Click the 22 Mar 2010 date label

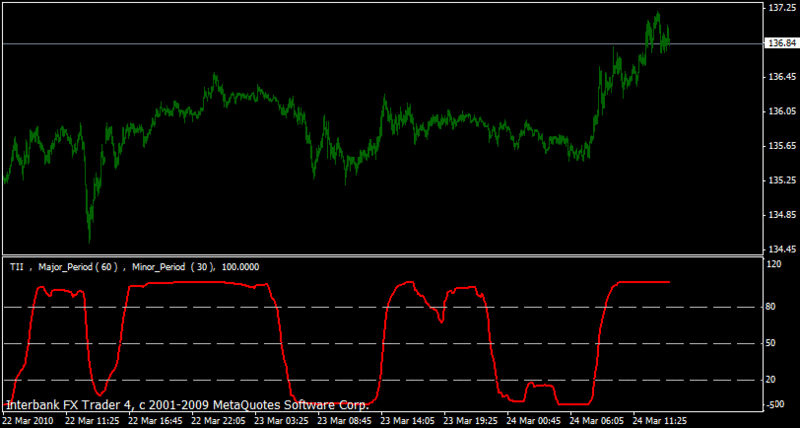[28, 421]
